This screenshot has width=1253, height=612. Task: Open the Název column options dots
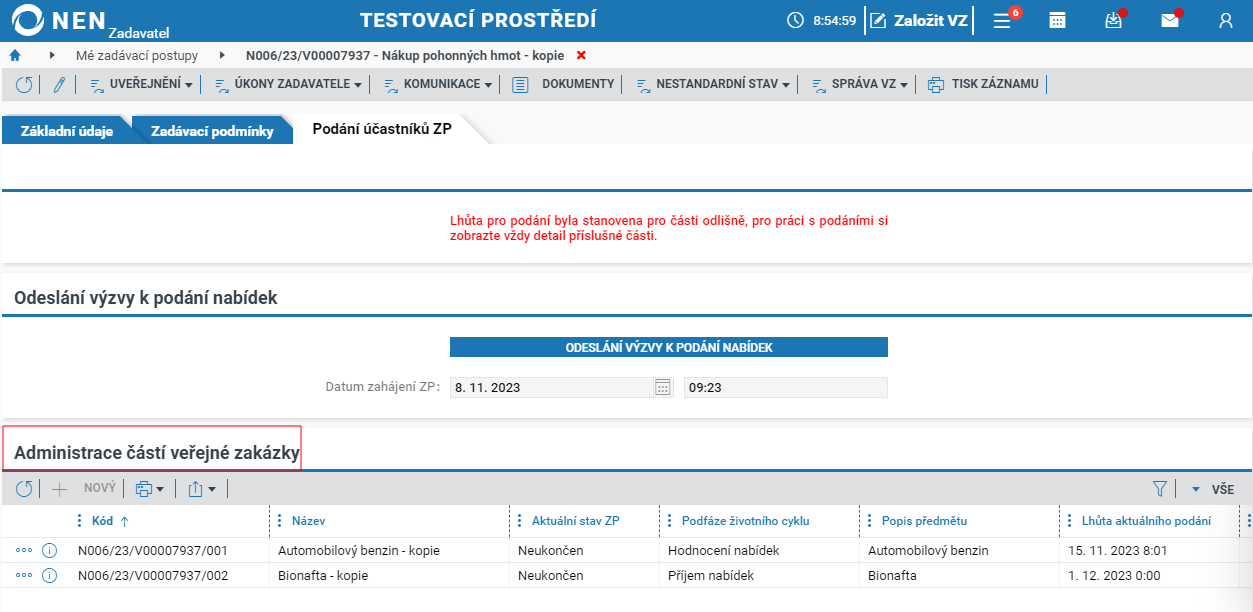tap(280, 521)
